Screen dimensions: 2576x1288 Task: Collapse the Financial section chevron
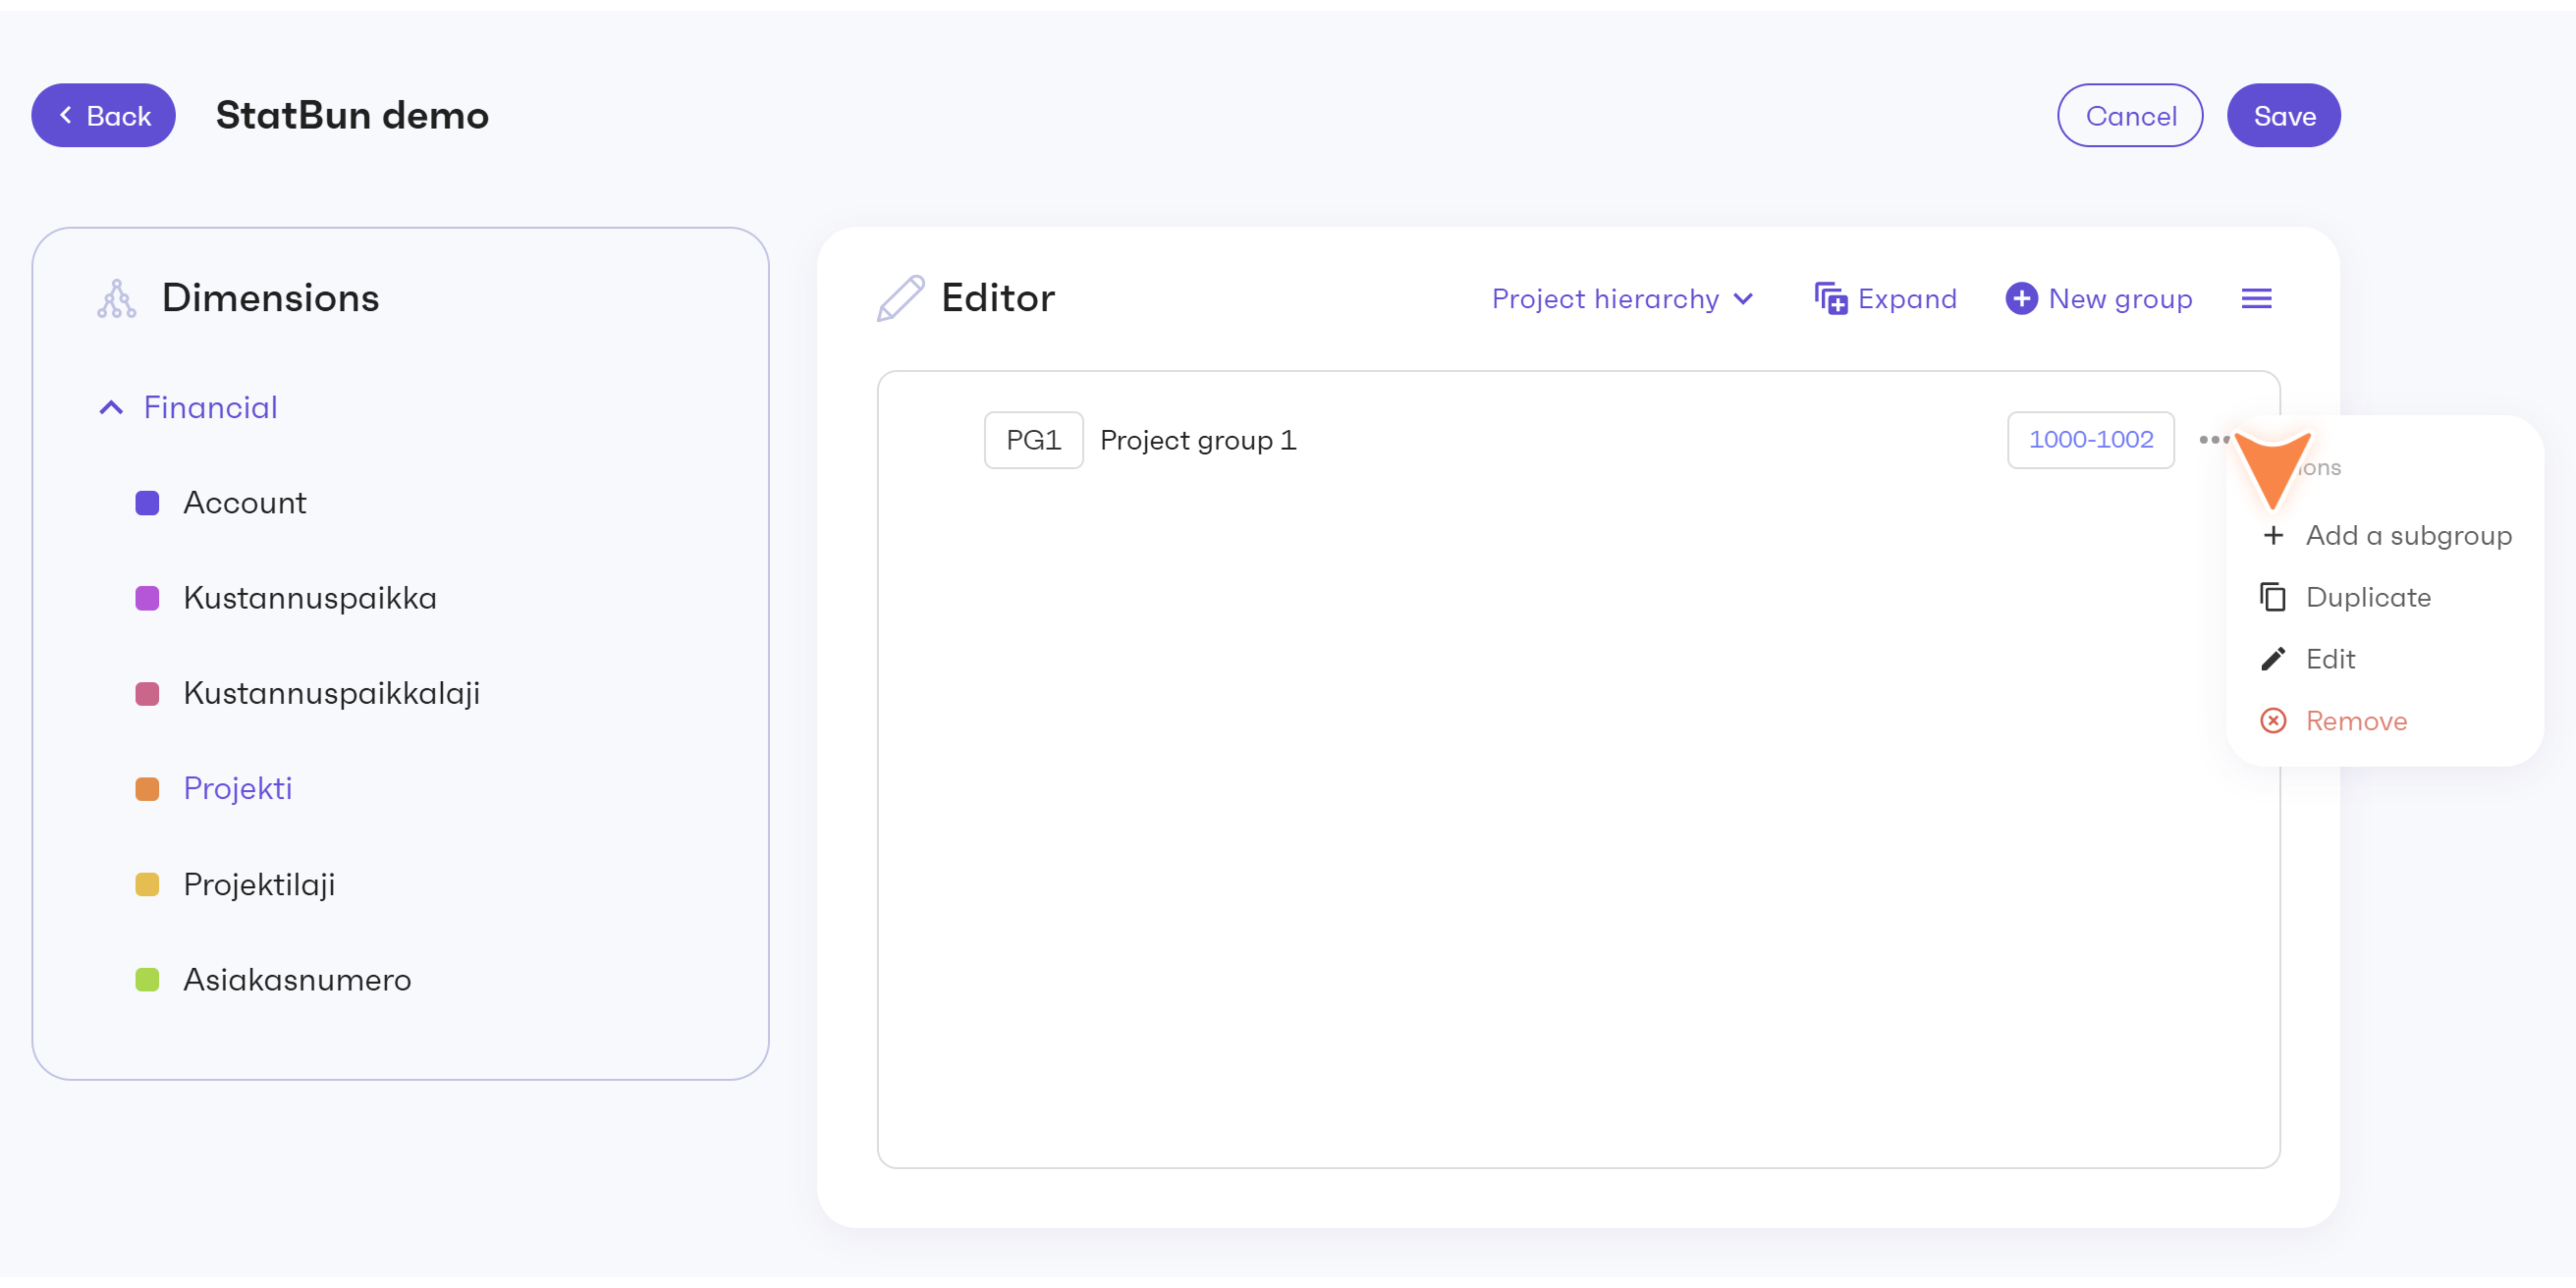point(111,408)
